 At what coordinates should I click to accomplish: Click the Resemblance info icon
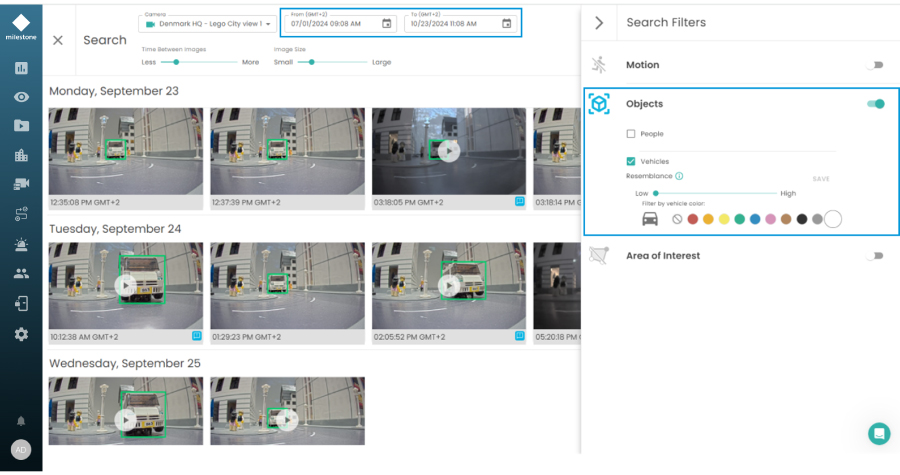[x=679, y=176]
